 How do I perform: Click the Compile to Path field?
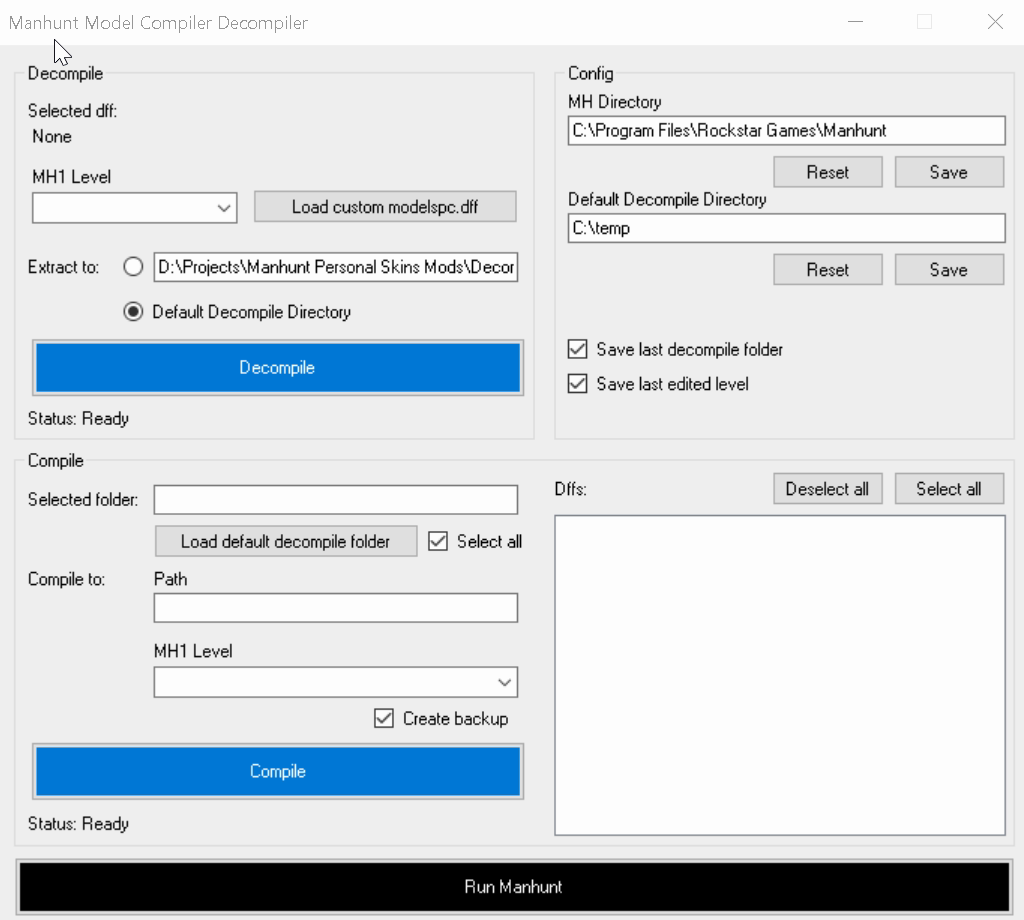336,608
